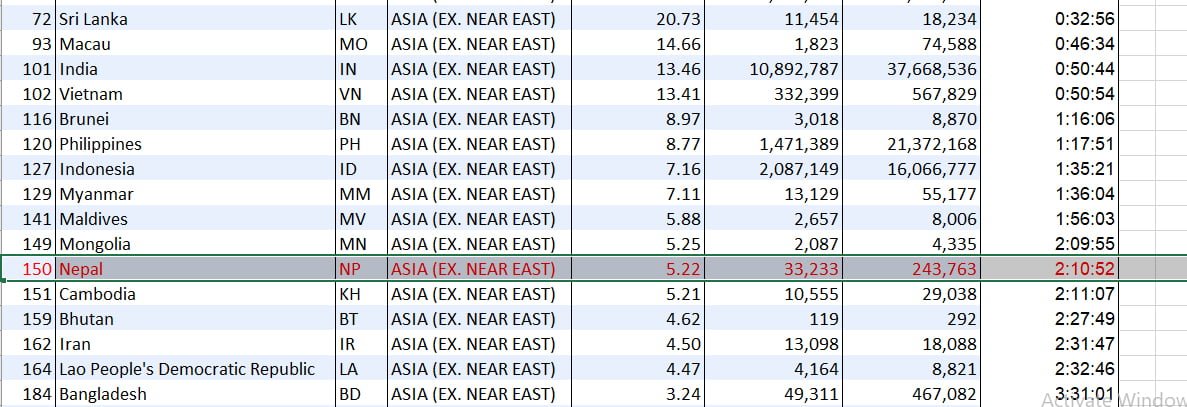Click the Maldives region cell
The height and width of the screenshot is (407, 1187).
pyautogui.click(x=473, y=219)
